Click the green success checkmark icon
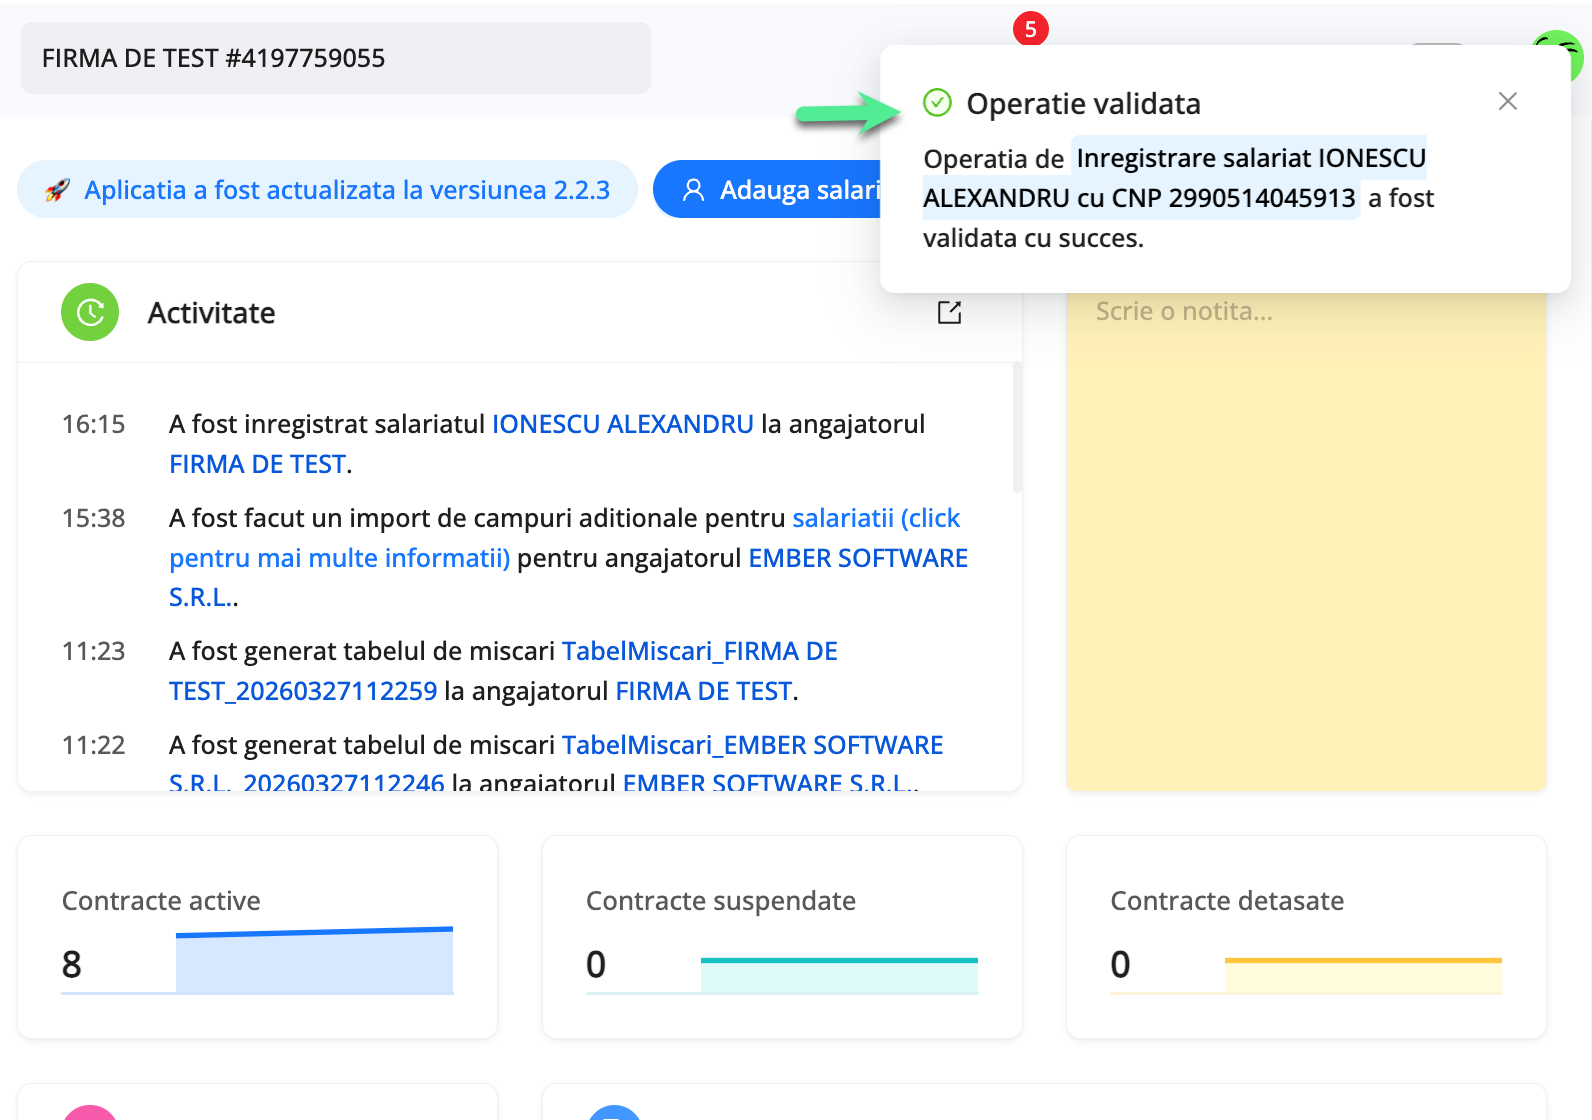This screenshot has height=1120, width=1592. (x=937, y=102)
